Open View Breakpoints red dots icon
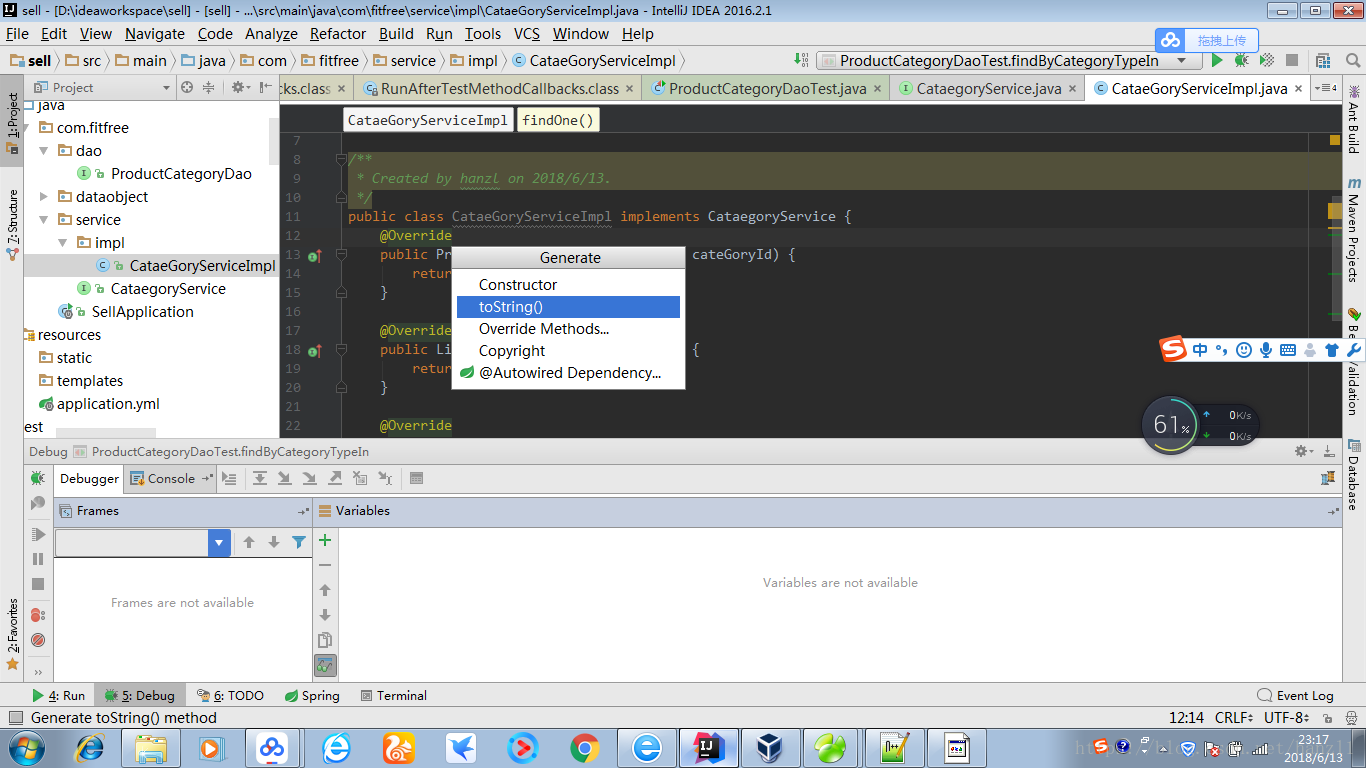 point(38,615)
